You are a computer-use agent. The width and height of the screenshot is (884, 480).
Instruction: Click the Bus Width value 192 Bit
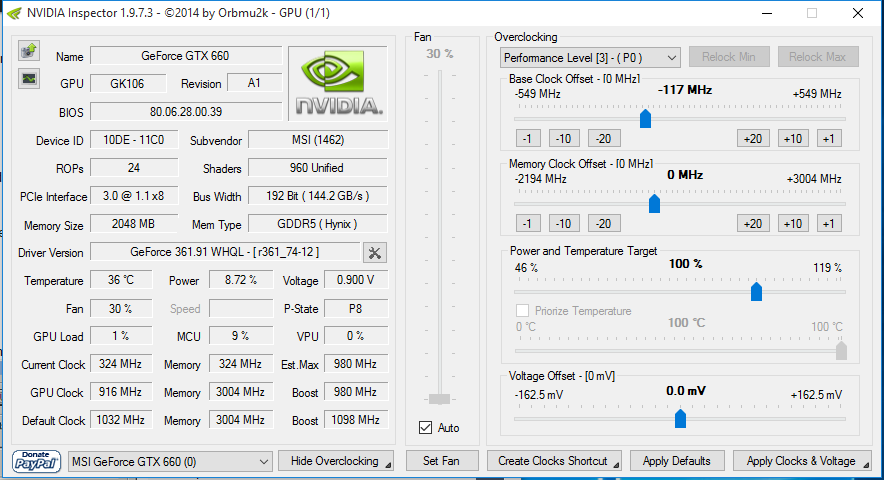pyautogui.click(x=318, y=196)
